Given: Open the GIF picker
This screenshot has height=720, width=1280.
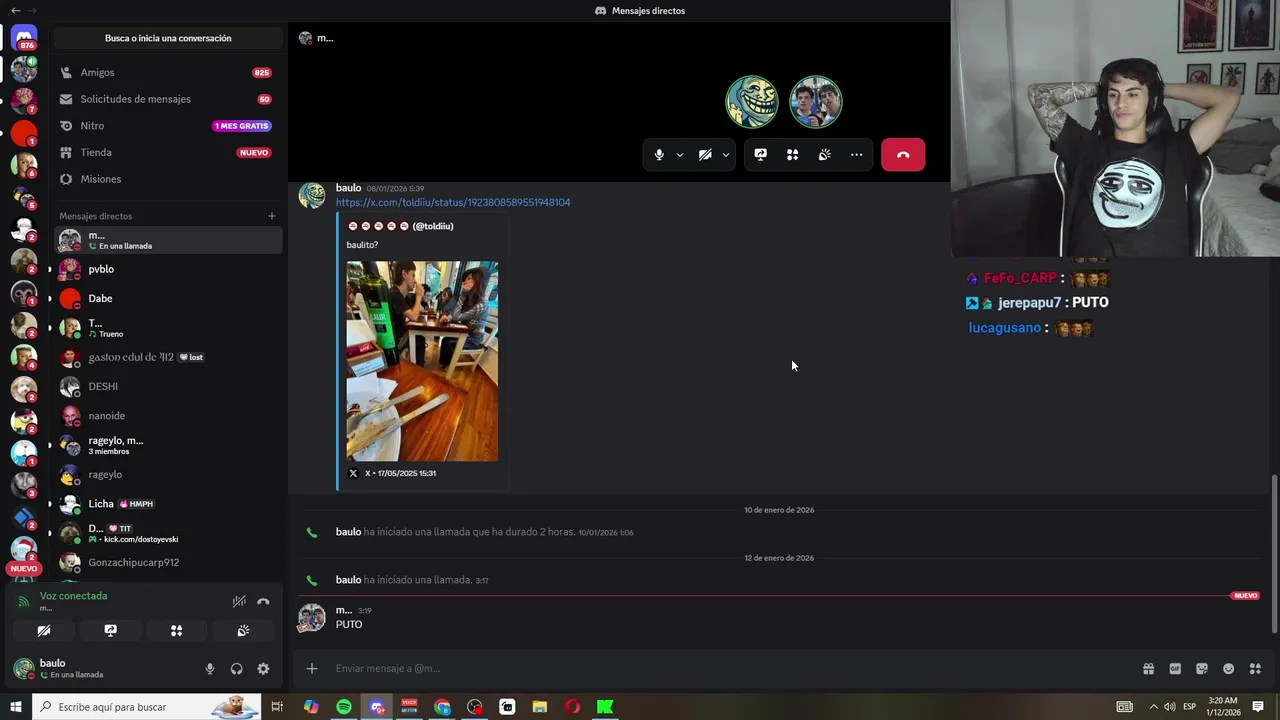Looking at the screenshot, I should pos(1175,669).
